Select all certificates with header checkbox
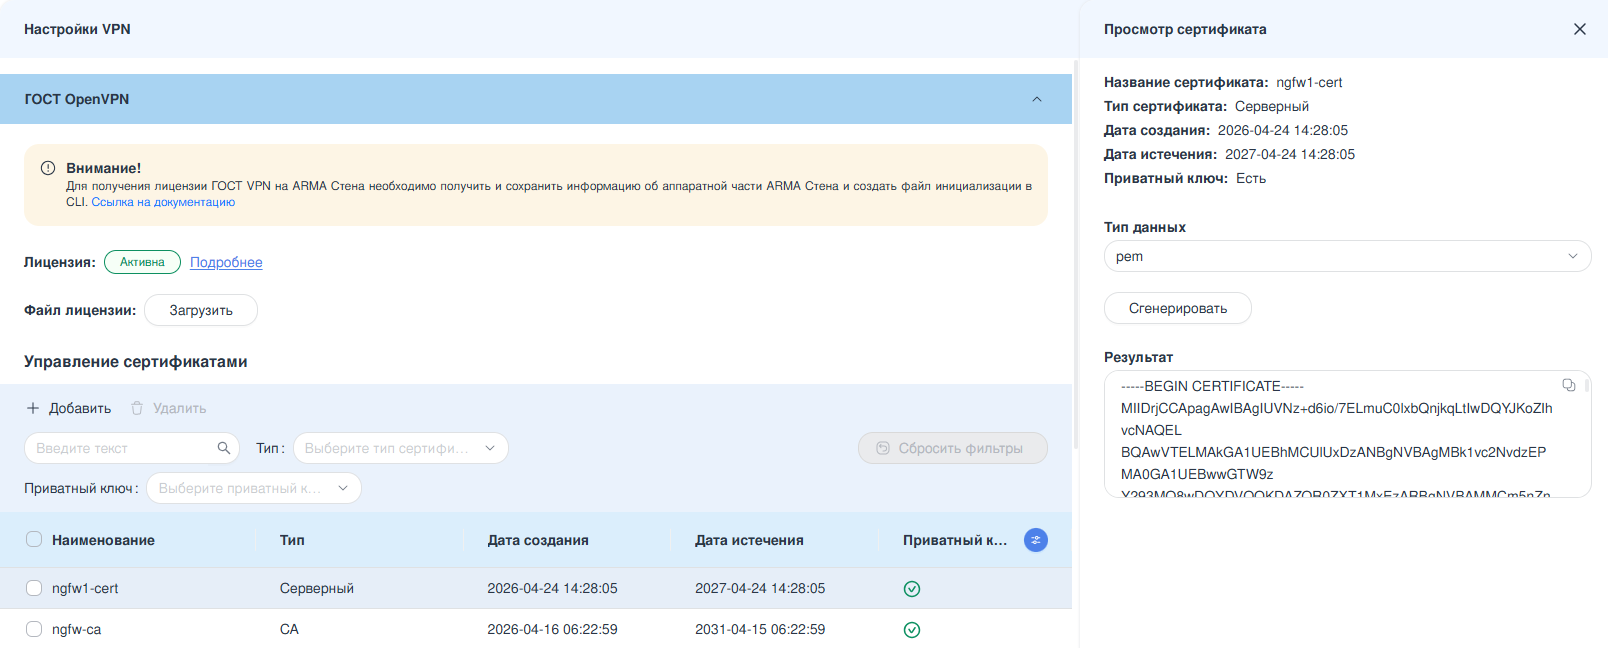This screenshot has height=648, width=1608. click(x=34, y=539)
